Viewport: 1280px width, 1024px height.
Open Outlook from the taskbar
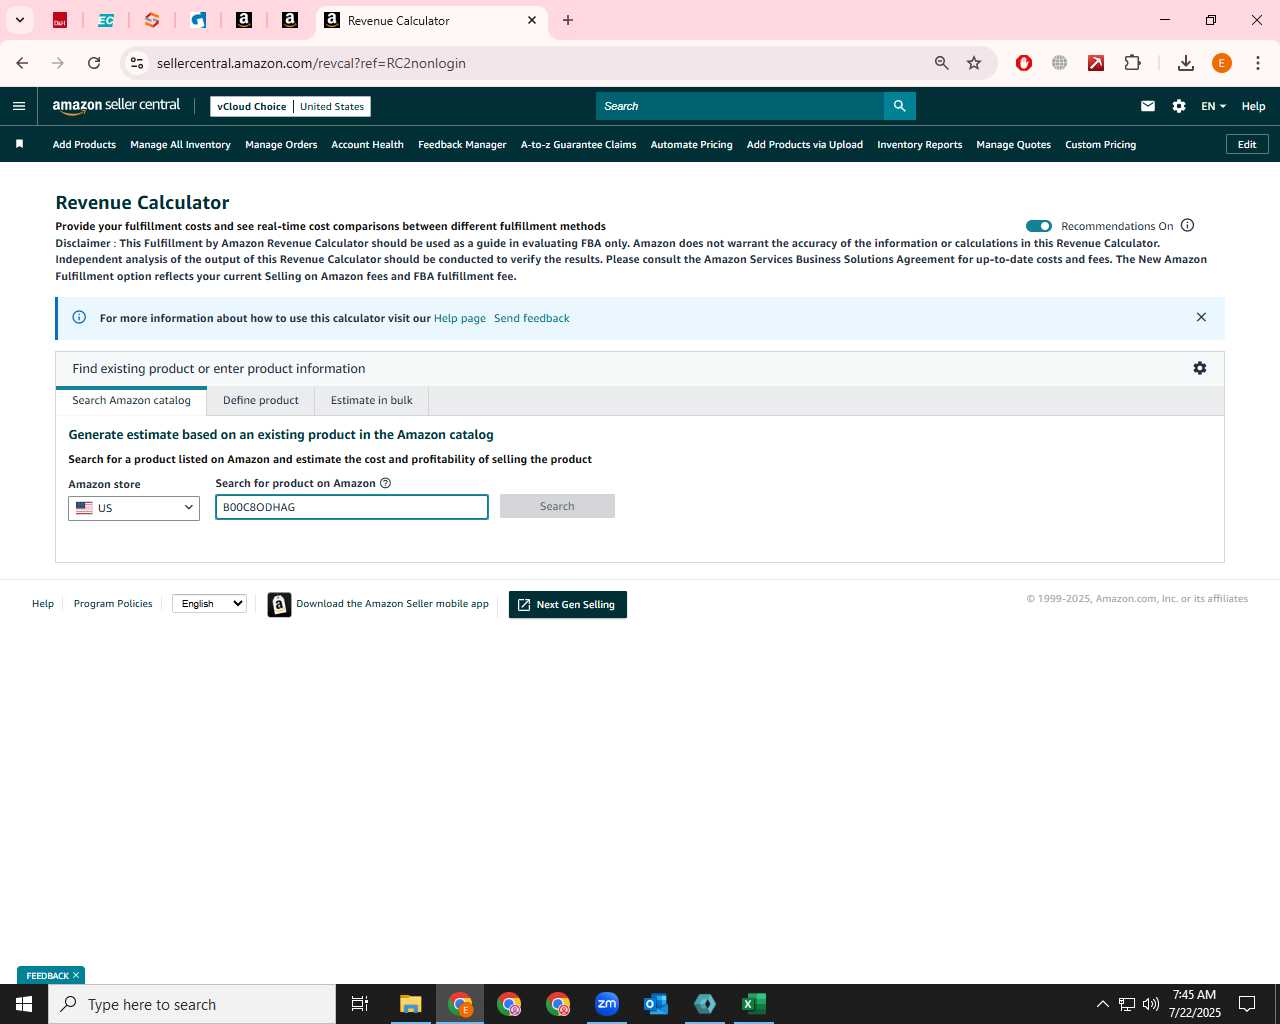[x=656, y=1004]
